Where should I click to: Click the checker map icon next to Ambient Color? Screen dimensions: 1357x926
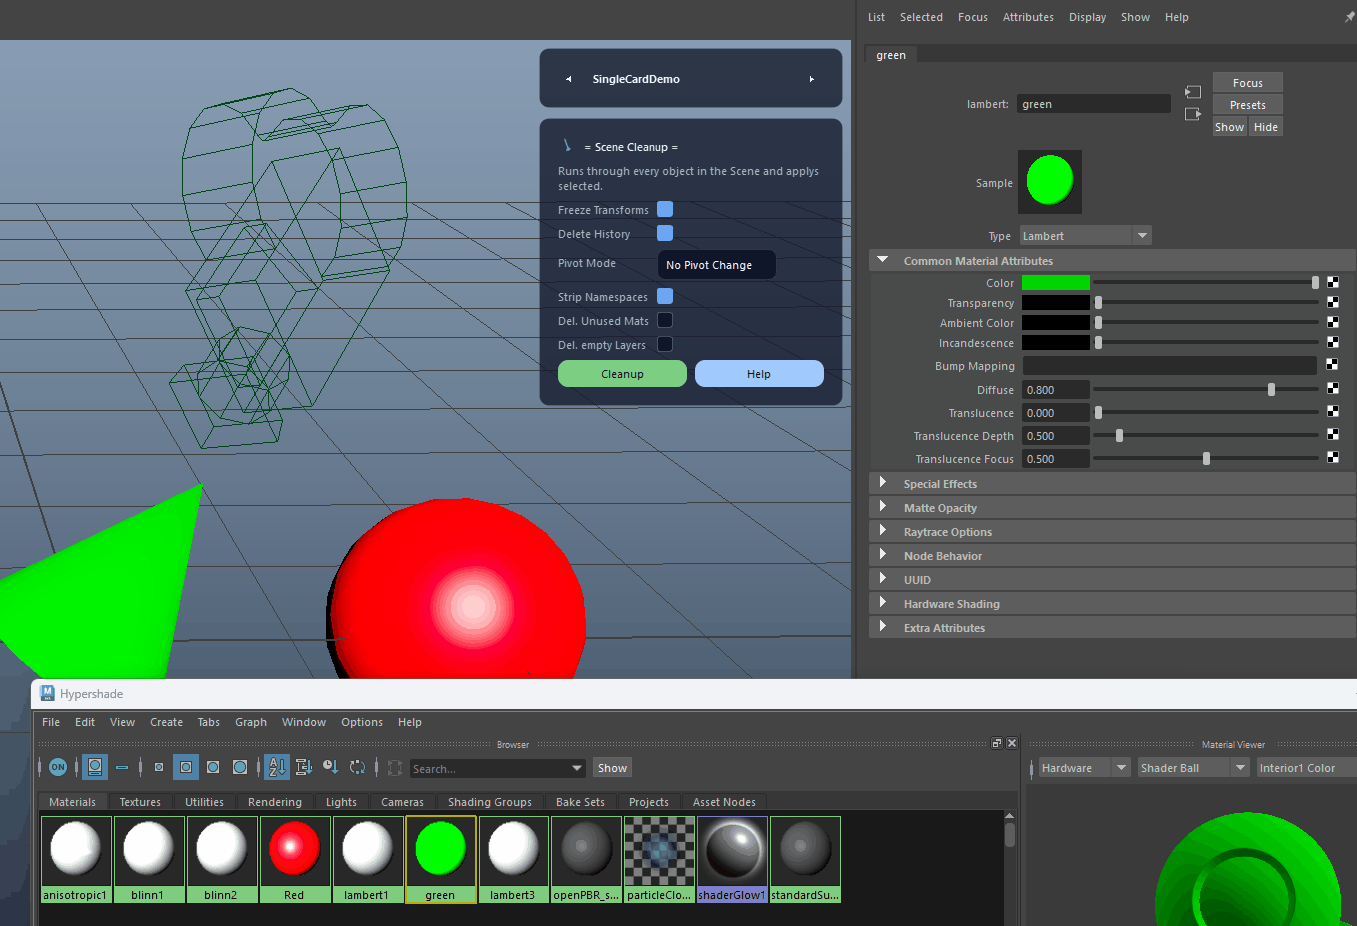[x=1333, y=322]
